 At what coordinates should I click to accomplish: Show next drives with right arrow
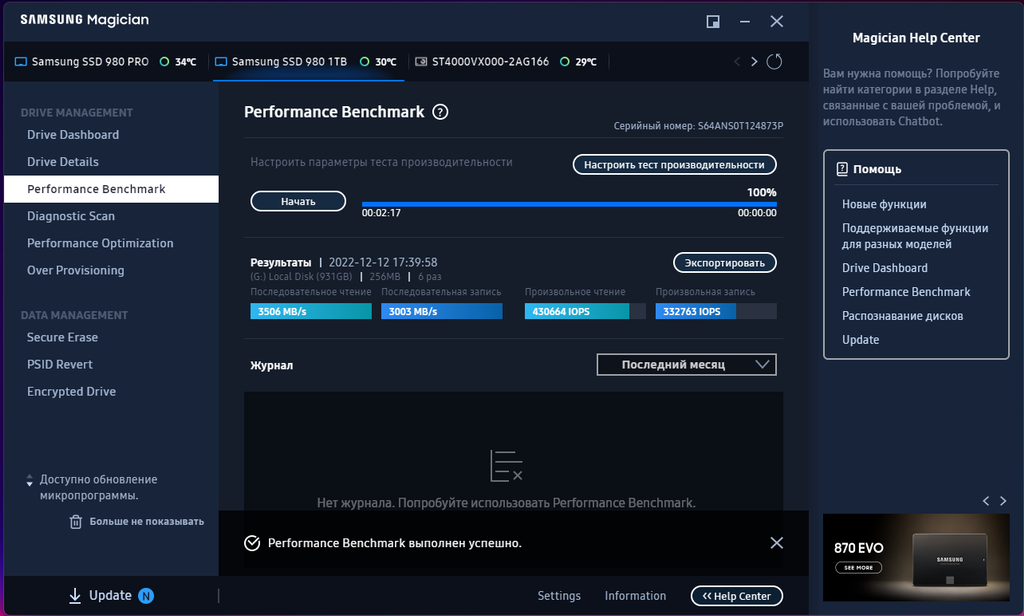click(x=754, y=61)
